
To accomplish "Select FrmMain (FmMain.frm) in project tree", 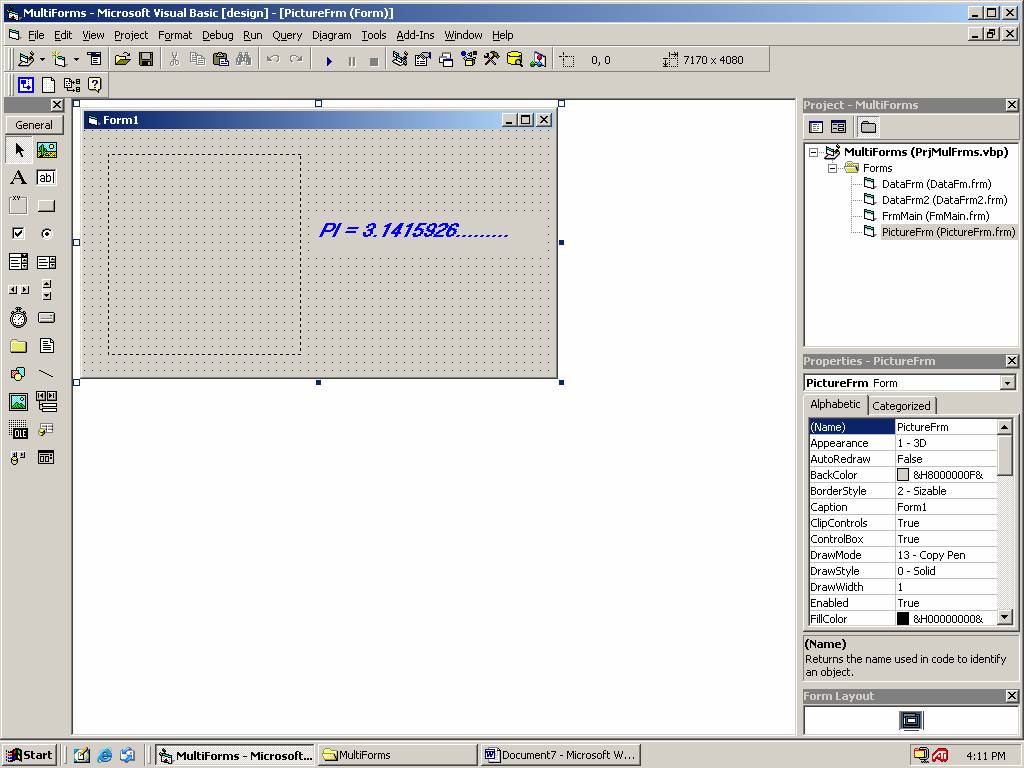I will [x=934, y=216].
